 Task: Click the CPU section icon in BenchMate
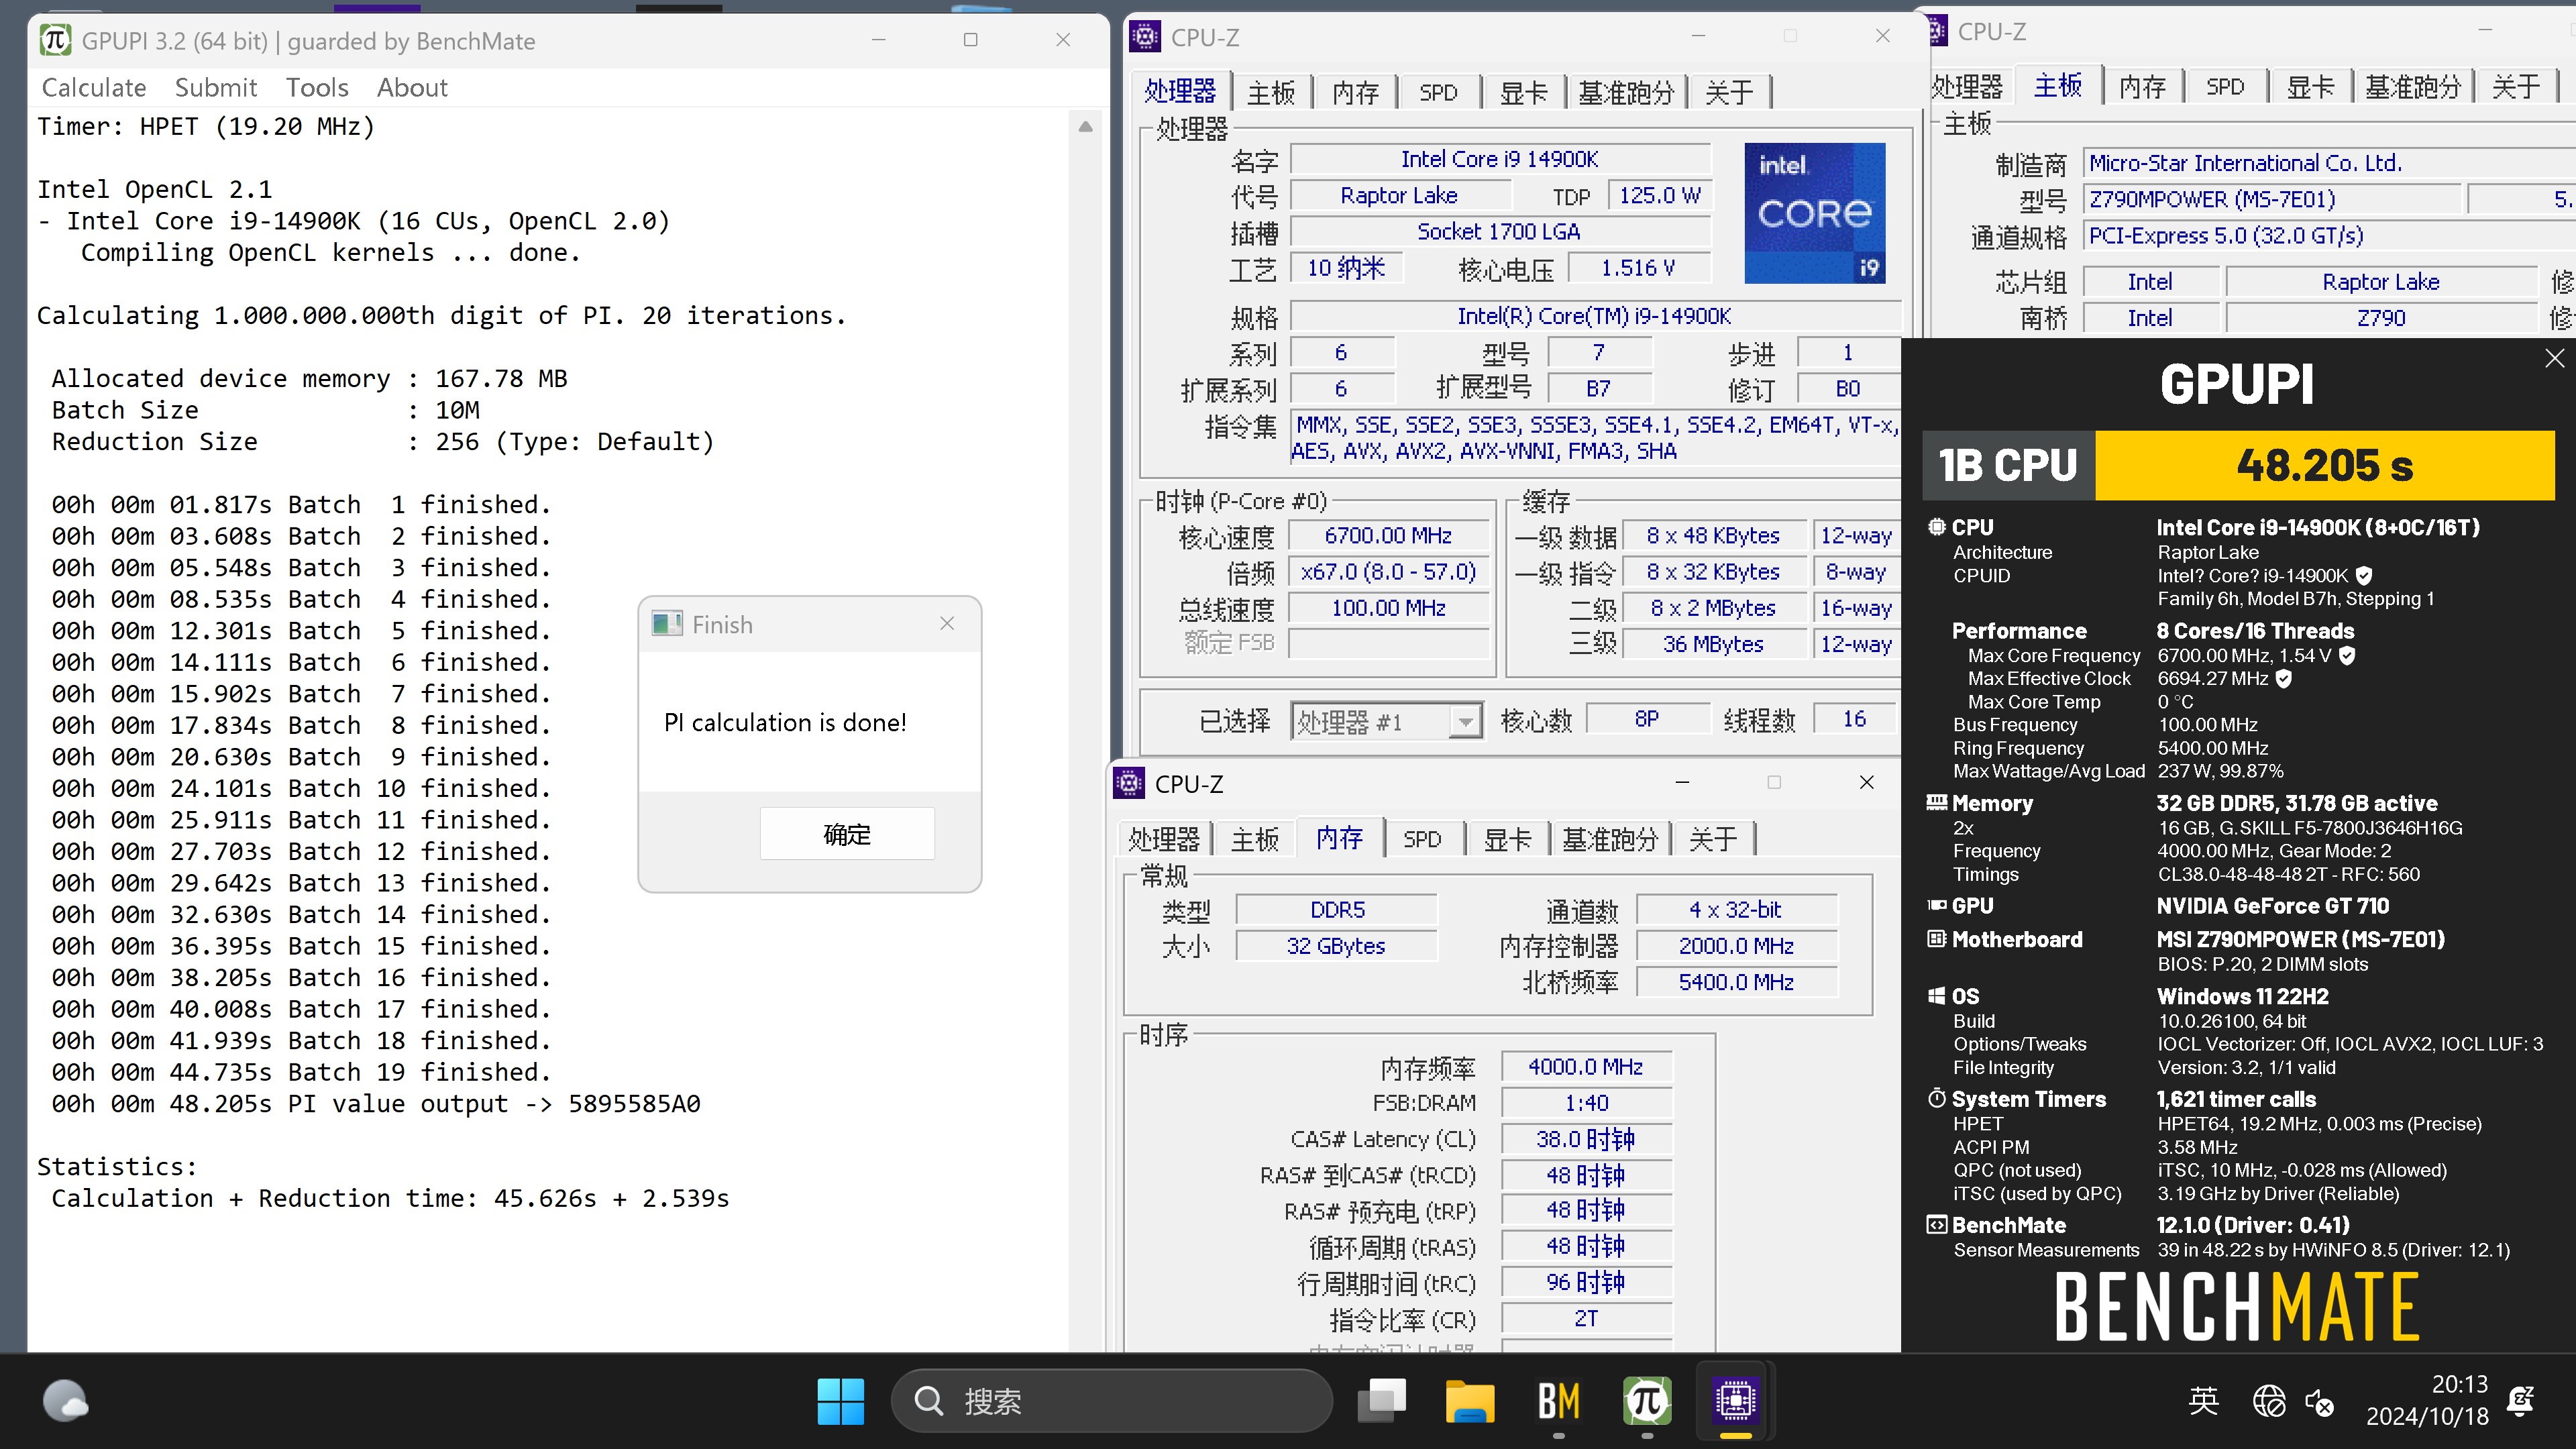pyautogui.click(x=1937, y=526)
